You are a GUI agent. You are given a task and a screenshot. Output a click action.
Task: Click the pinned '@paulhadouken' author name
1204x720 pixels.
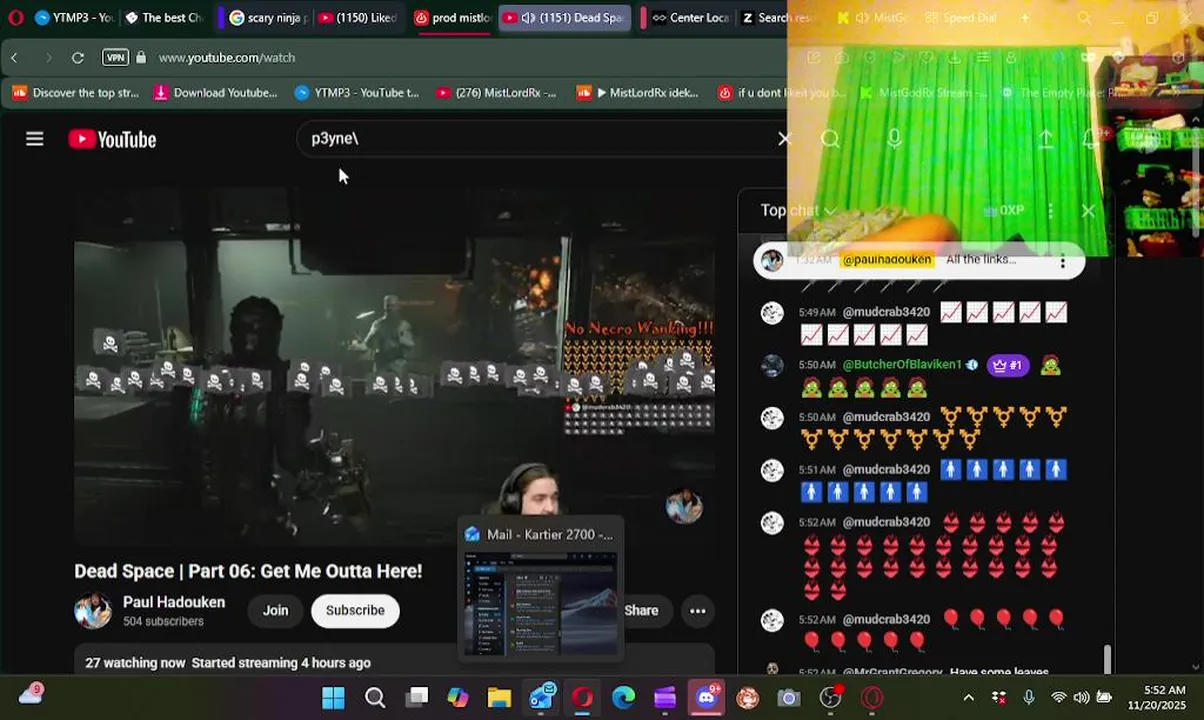(887, 260)
